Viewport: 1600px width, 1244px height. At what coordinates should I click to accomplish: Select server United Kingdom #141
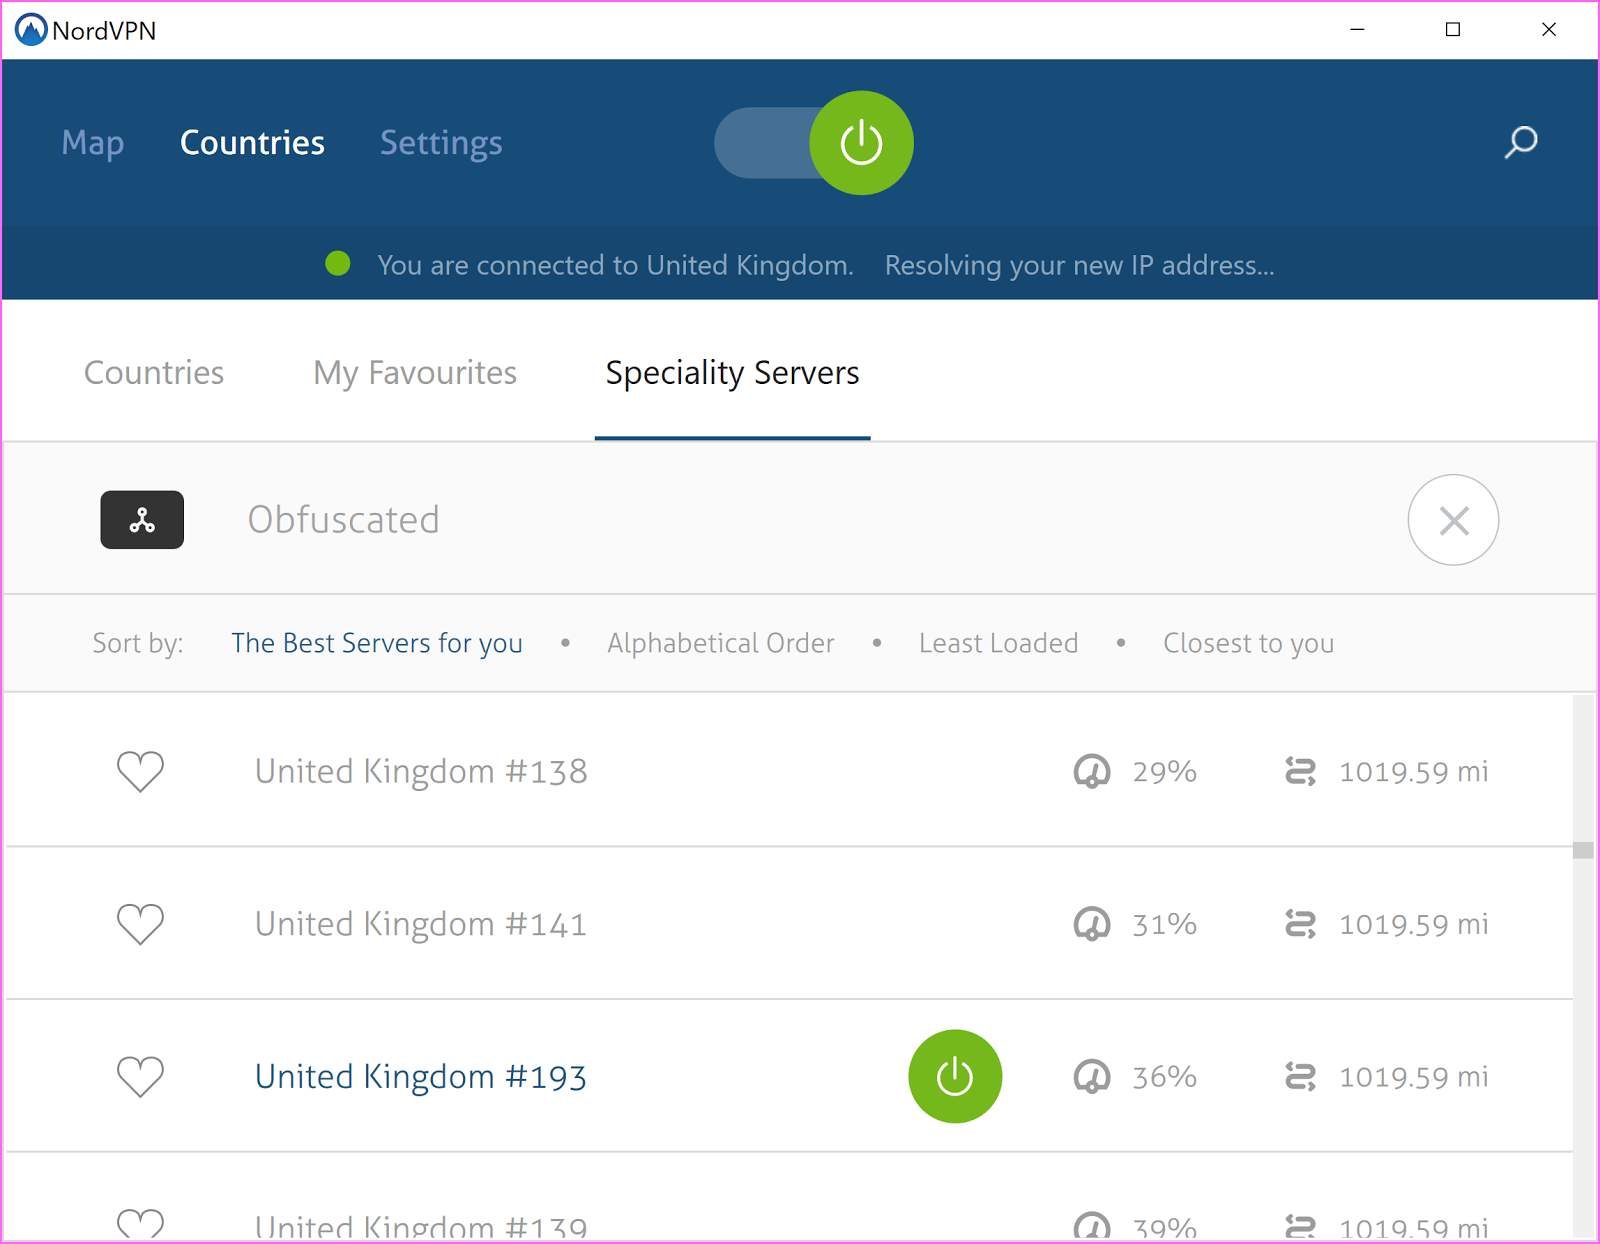(x=421, y=924)
